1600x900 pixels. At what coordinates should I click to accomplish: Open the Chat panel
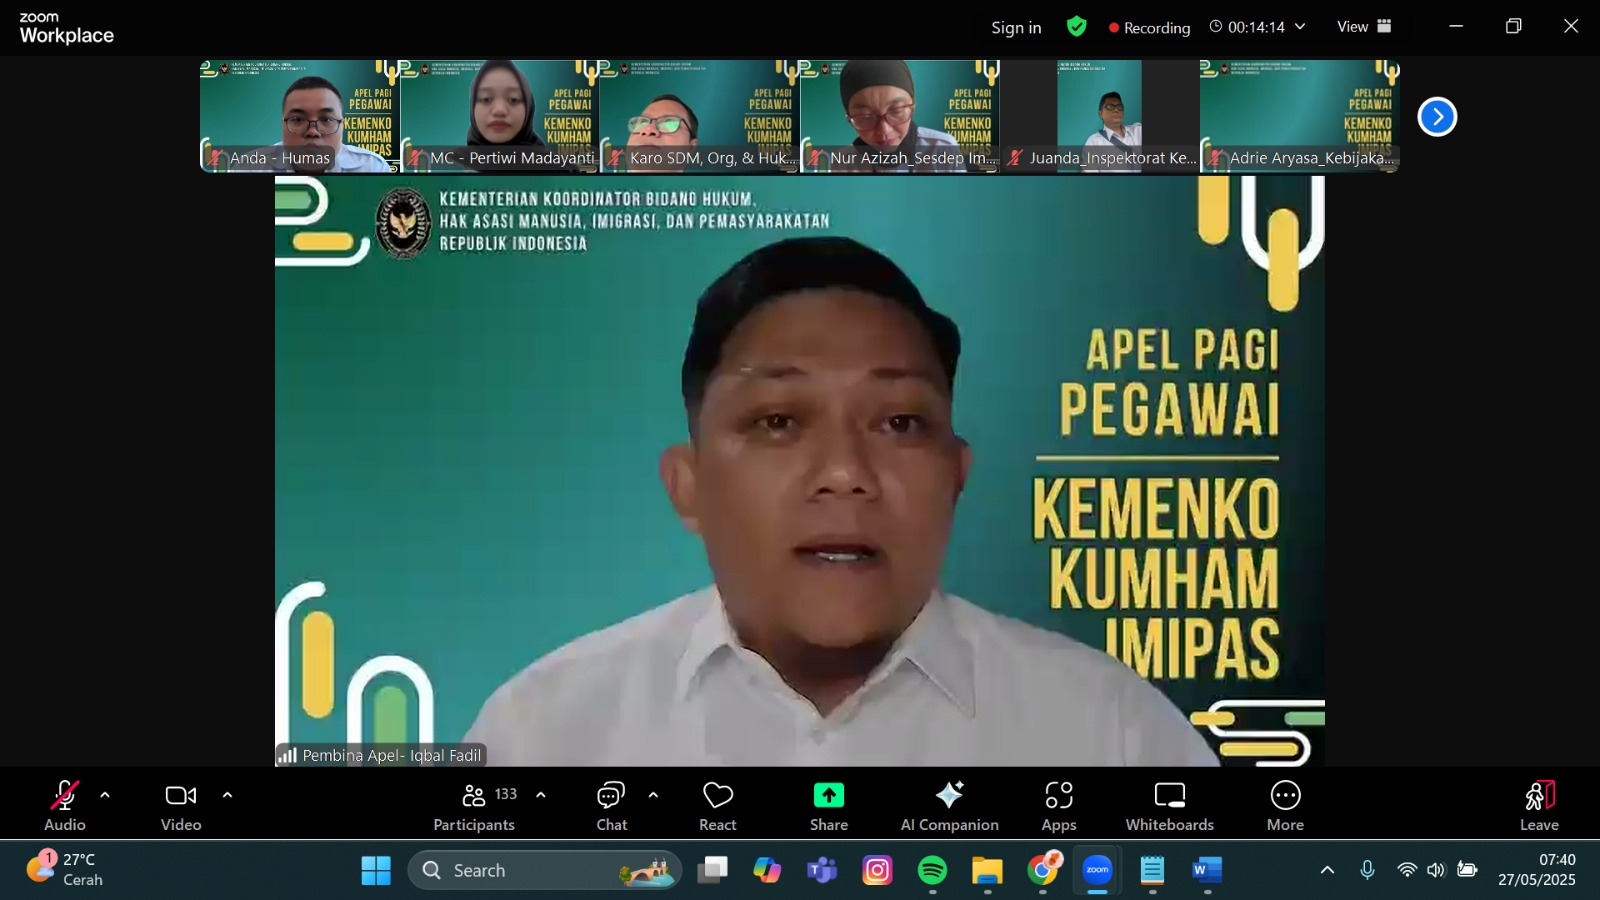pyautogui.click(x=611, y=806)
